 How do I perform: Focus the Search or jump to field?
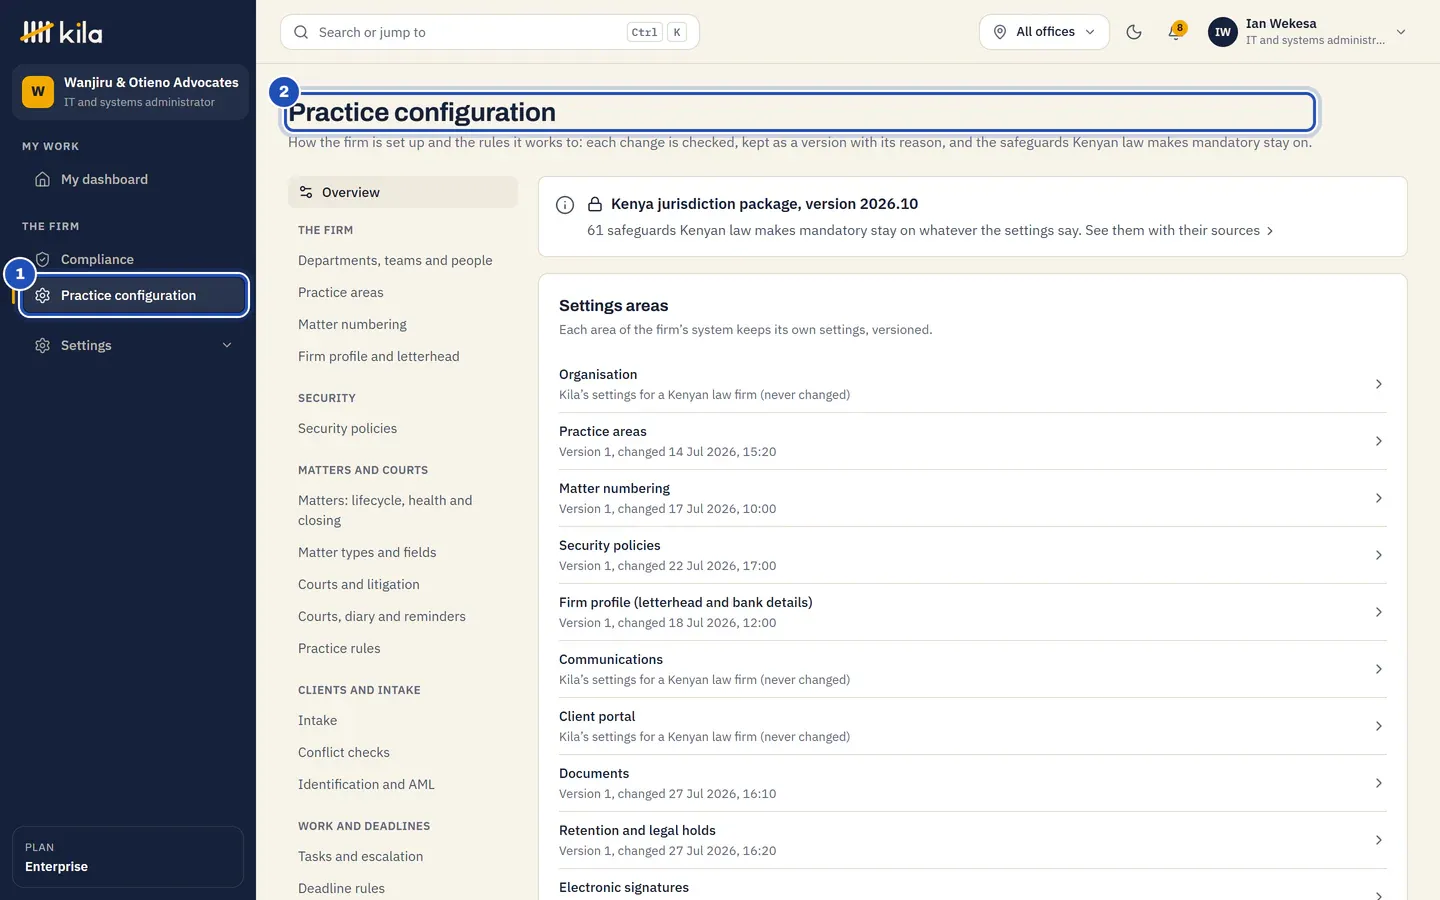click(x=490, y=32)
